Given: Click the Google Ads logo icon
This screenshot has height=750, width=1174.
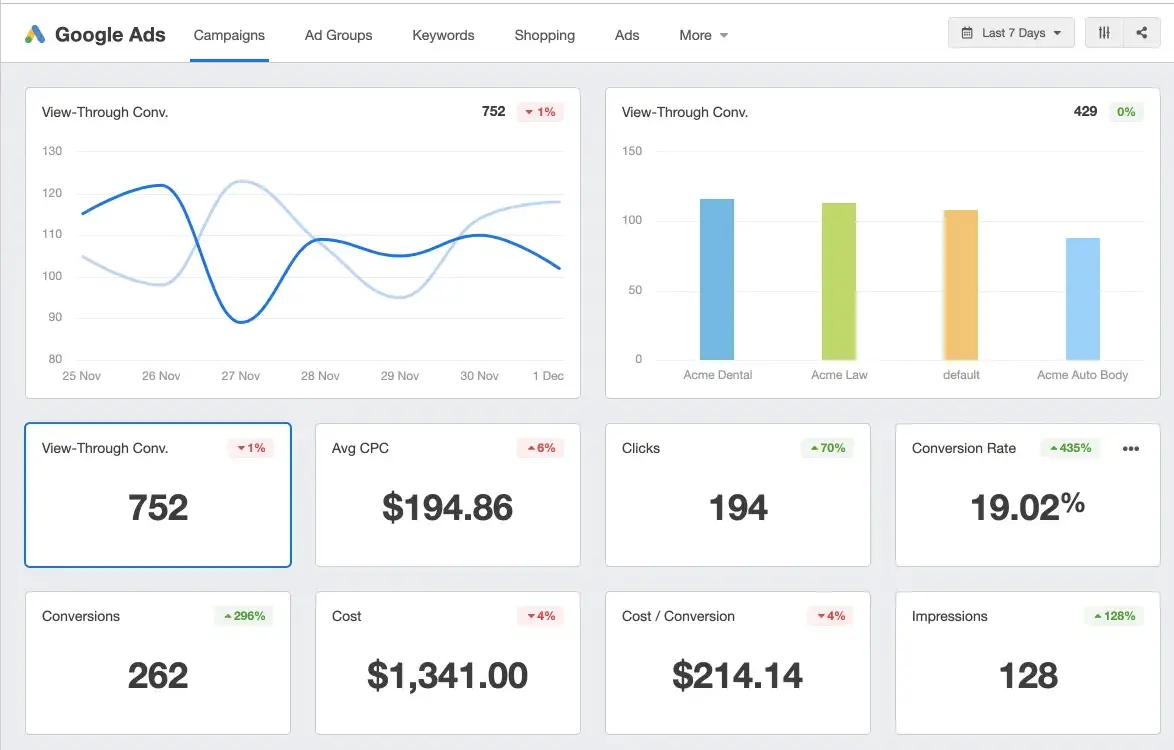Looking at the screenshot, I should [34, 34].
